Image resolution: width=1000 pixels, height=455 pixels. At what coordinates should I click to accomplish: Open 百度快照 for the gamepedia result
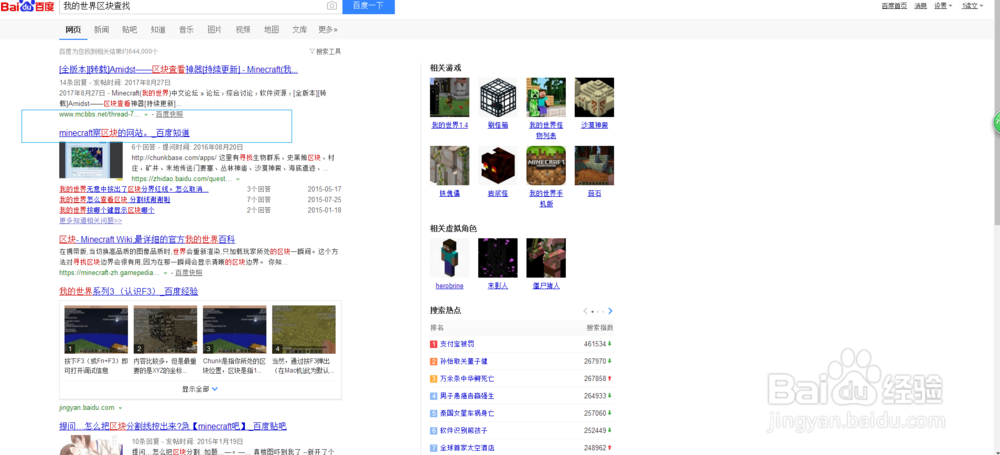pos(189,272)
